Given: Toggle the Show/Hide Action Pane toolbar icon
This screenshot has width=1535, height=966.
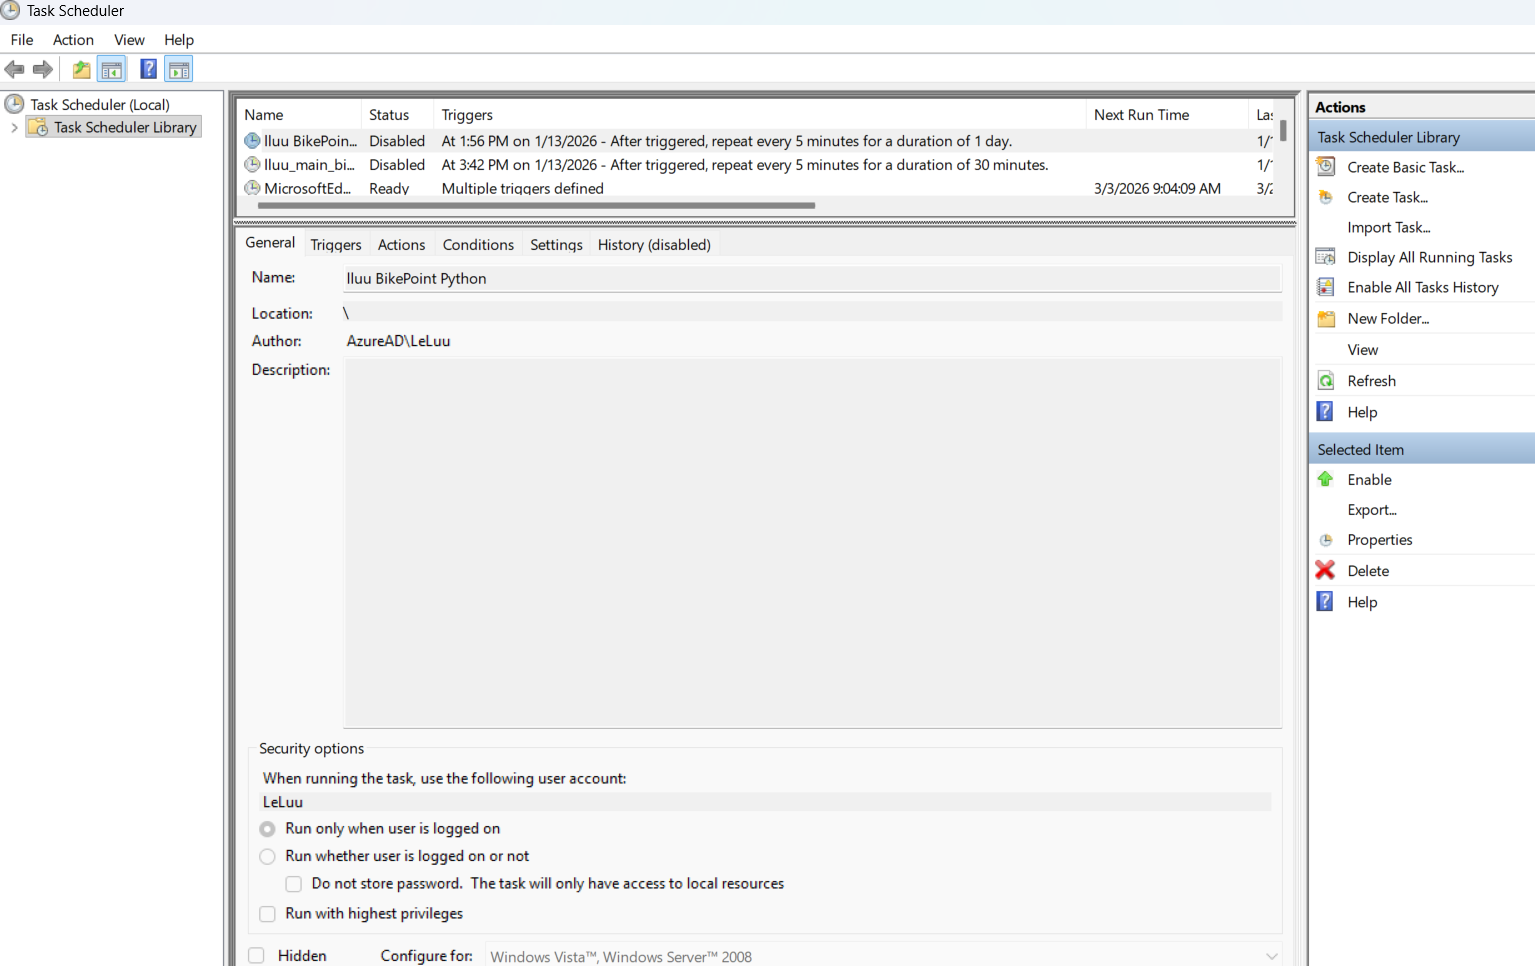Looking at the screenshot, I should (179, 69).
